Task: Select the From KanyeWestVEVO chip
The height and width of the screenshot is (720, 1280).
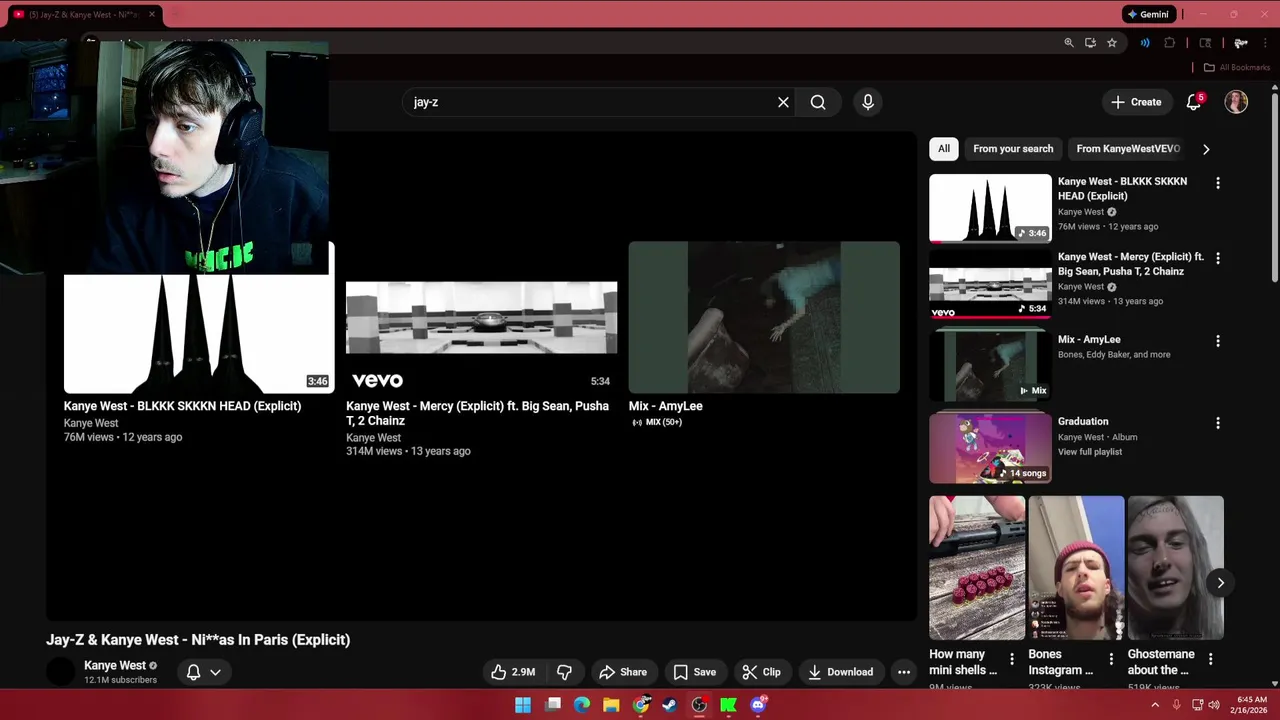Action: pos(1128,149)
